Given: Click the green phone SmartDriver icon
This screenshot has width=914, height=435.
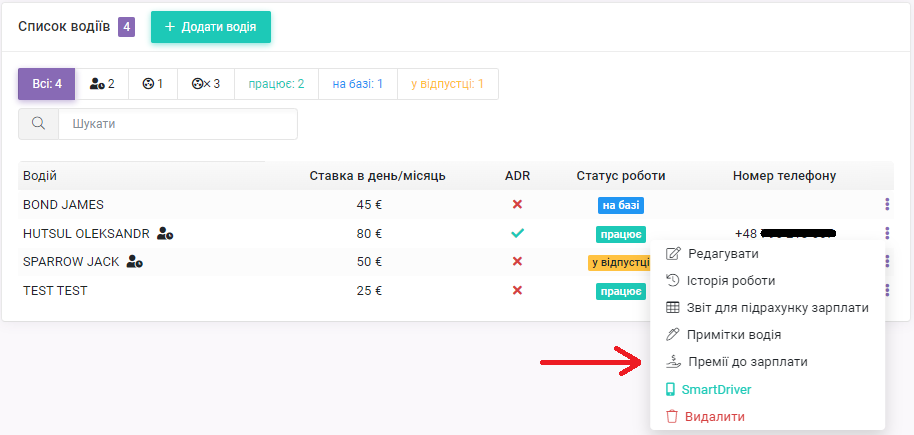Looking at the screenshot, I should (670, 390).
